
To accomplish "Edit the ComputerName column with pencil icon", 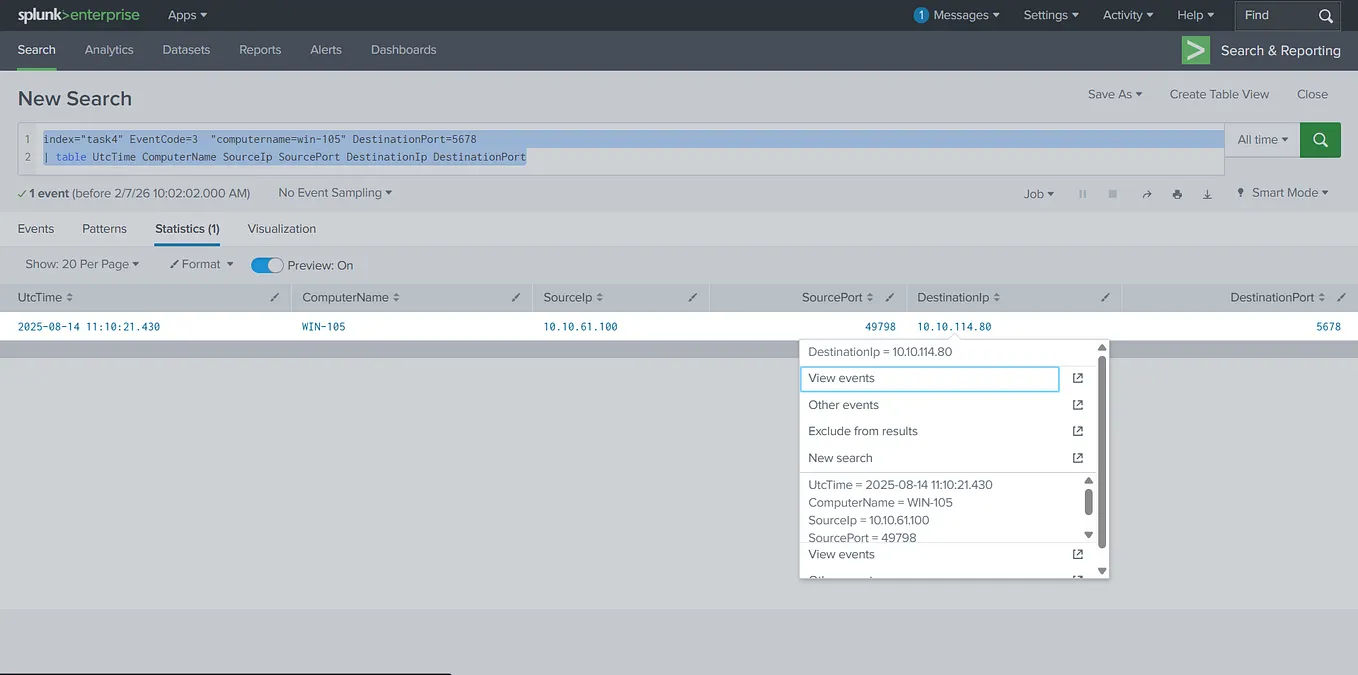I will click(516, 298).
